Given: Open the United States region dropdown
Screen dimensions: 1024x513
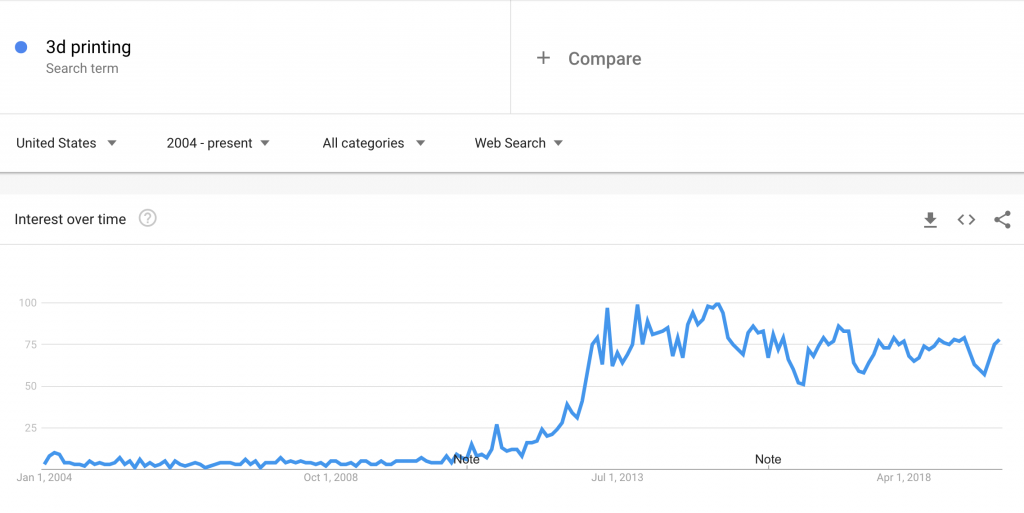Looking at the screenshot, I should 67,143.
